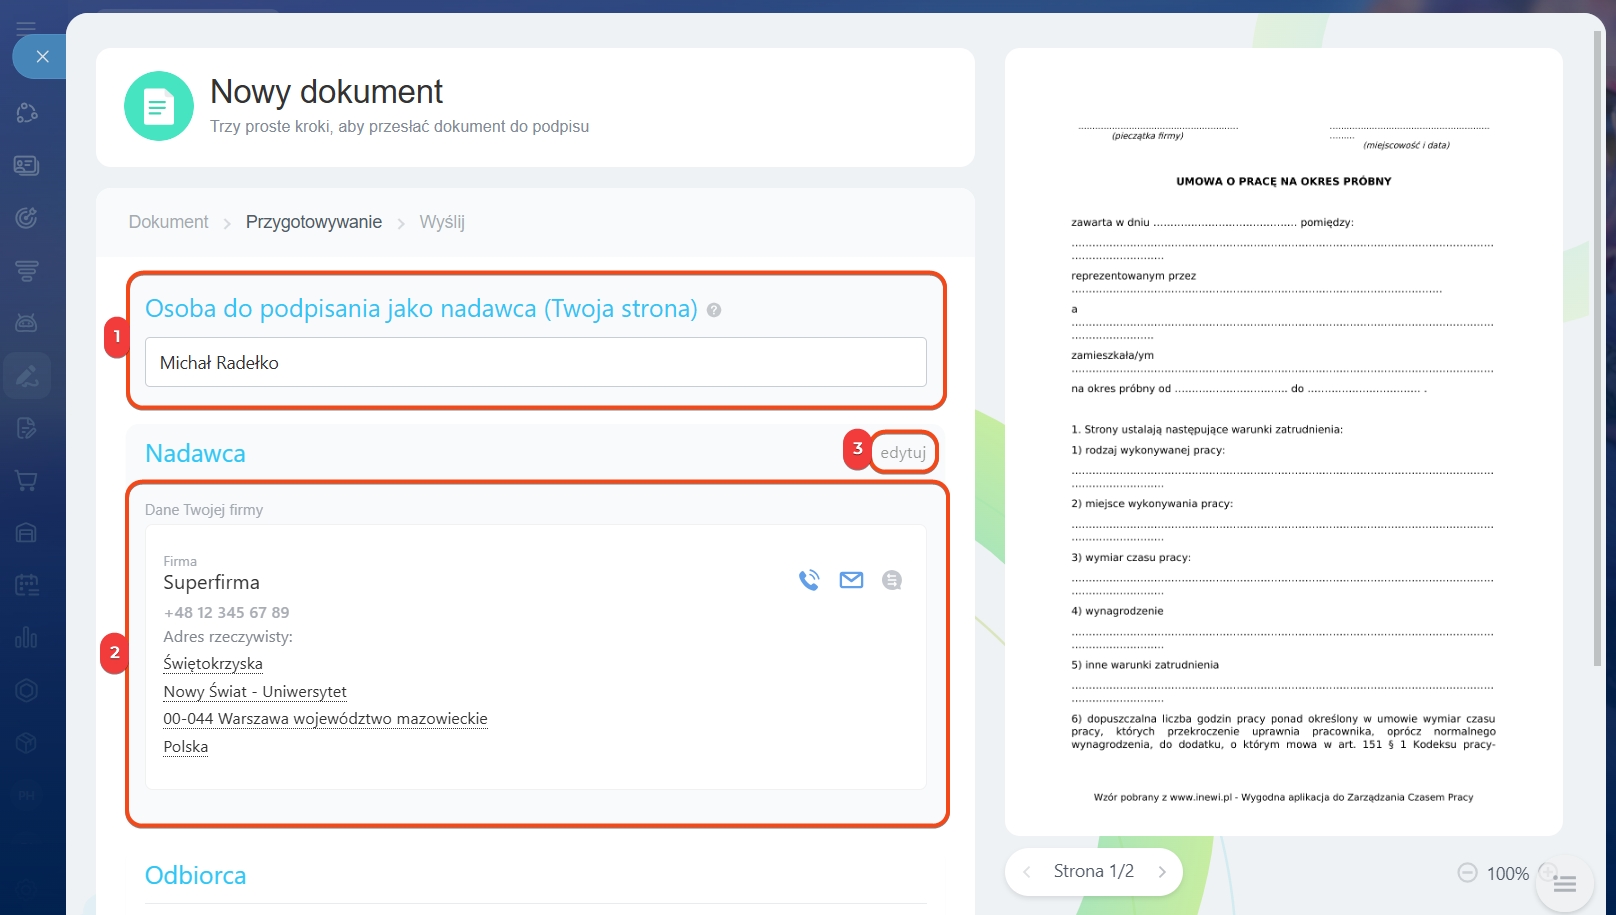Viewport: 1616px width, 915px height.
Task: Click the edytuj link next to Nadawca
Action: pos(903,453)
